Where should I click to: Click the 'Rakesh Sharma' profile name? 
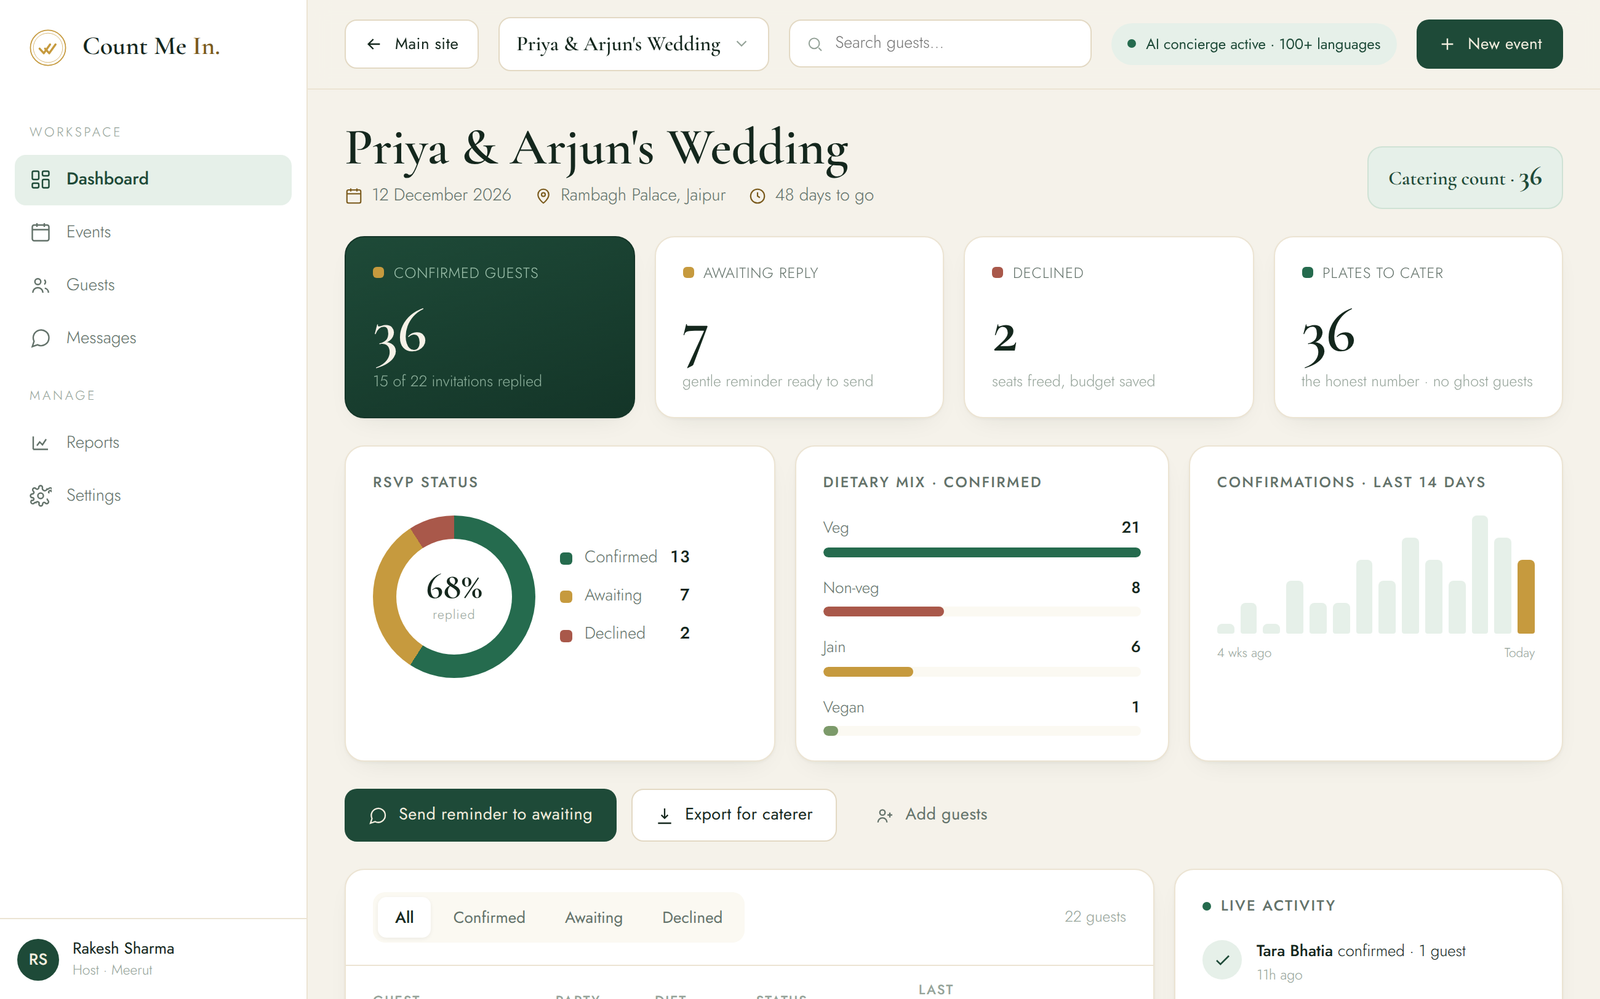pyautogui.click(x=123, y=948)
